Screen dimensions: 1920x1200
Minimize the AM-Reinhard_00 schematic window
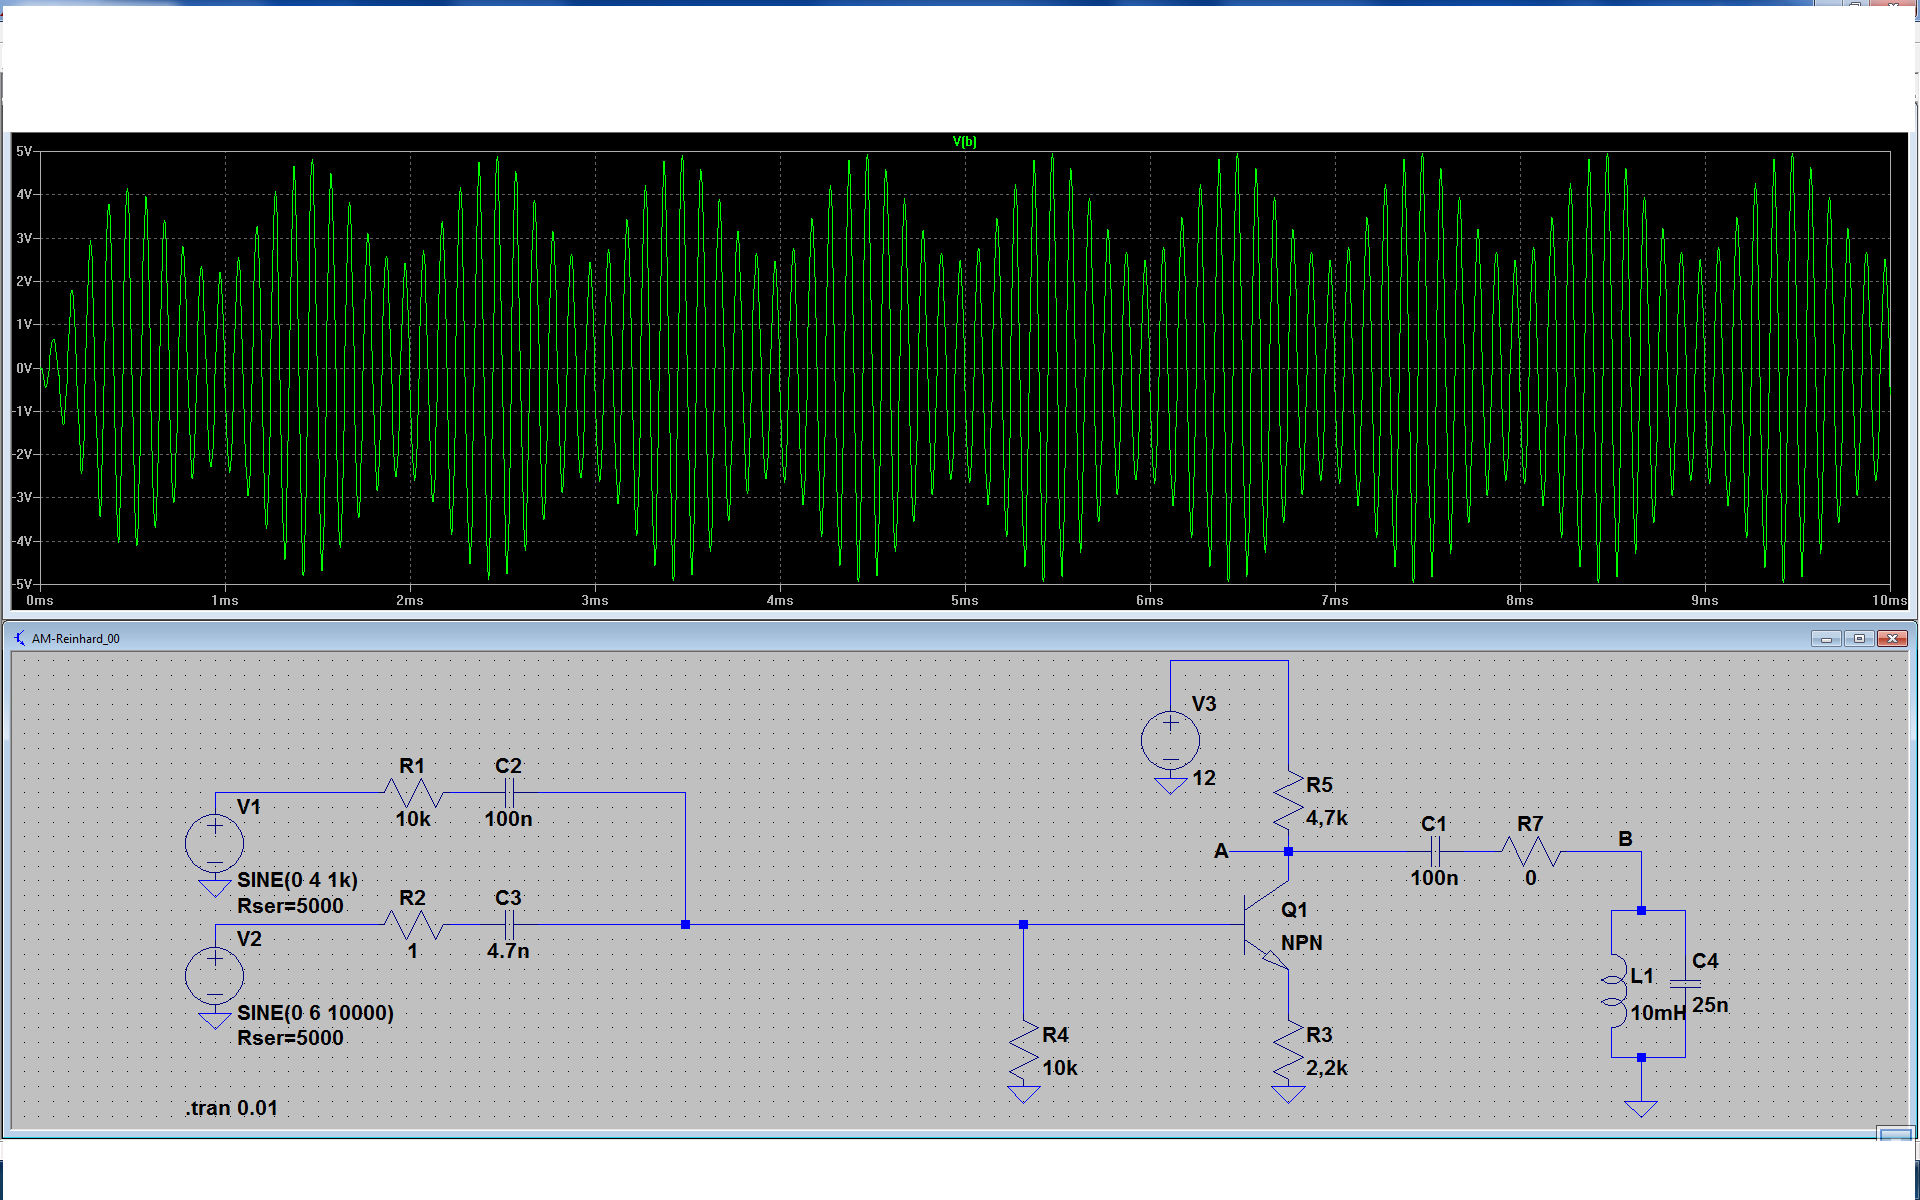point(1826,638)
